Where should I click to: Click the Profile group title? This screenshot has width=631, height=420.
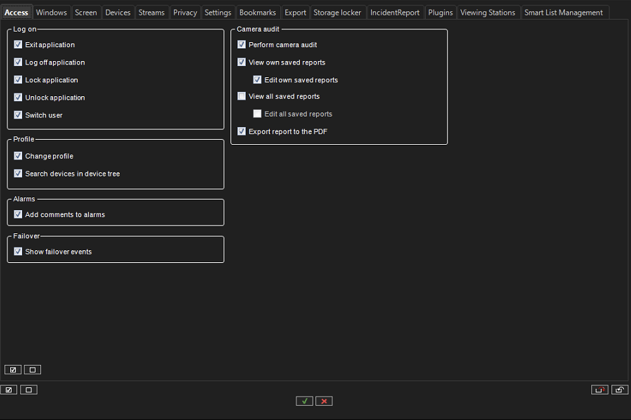coord(24,139)
